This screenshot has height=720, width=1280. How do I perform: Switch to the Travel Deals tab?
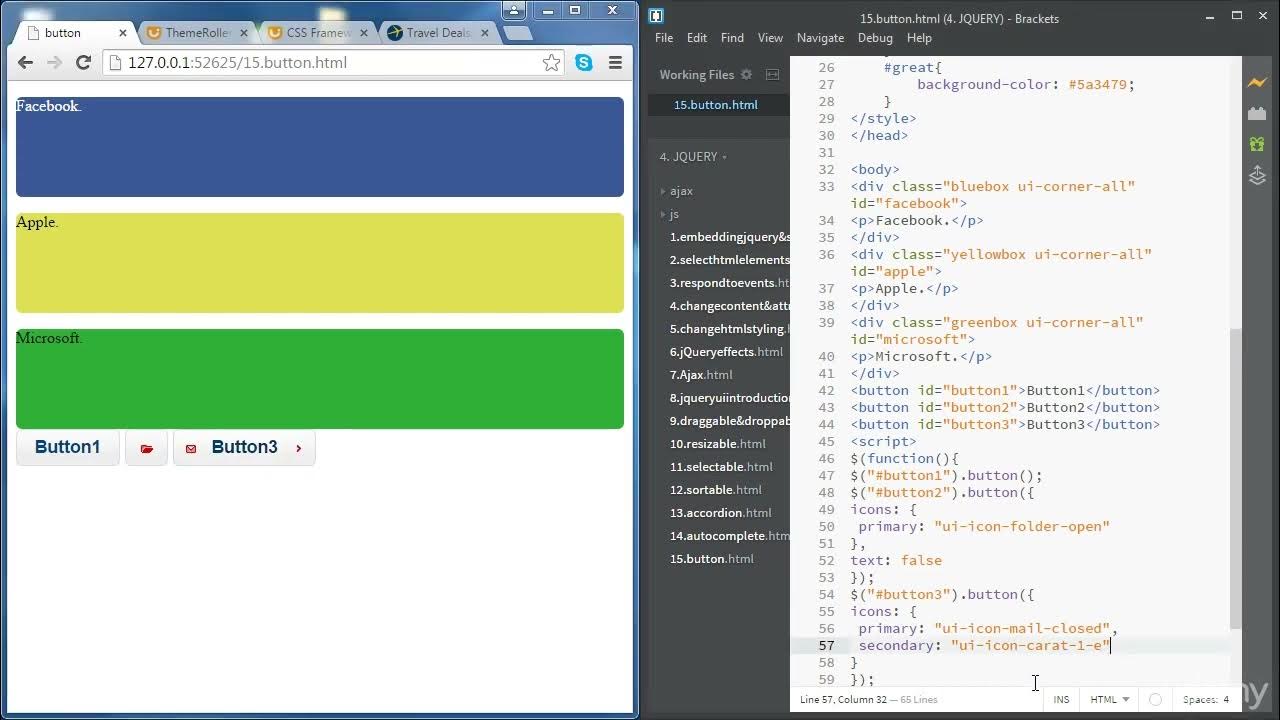pos(434,33)
